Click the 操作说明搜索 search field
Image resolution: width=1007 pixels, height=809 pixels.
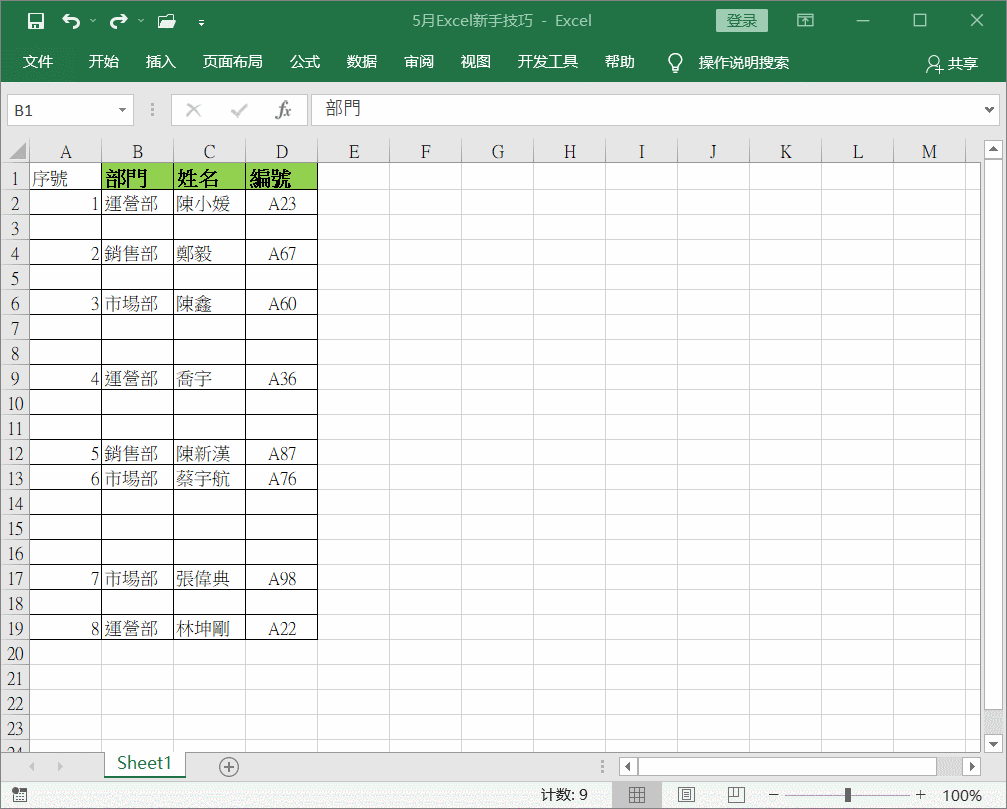pyautogui.click(x=744, y=62)
